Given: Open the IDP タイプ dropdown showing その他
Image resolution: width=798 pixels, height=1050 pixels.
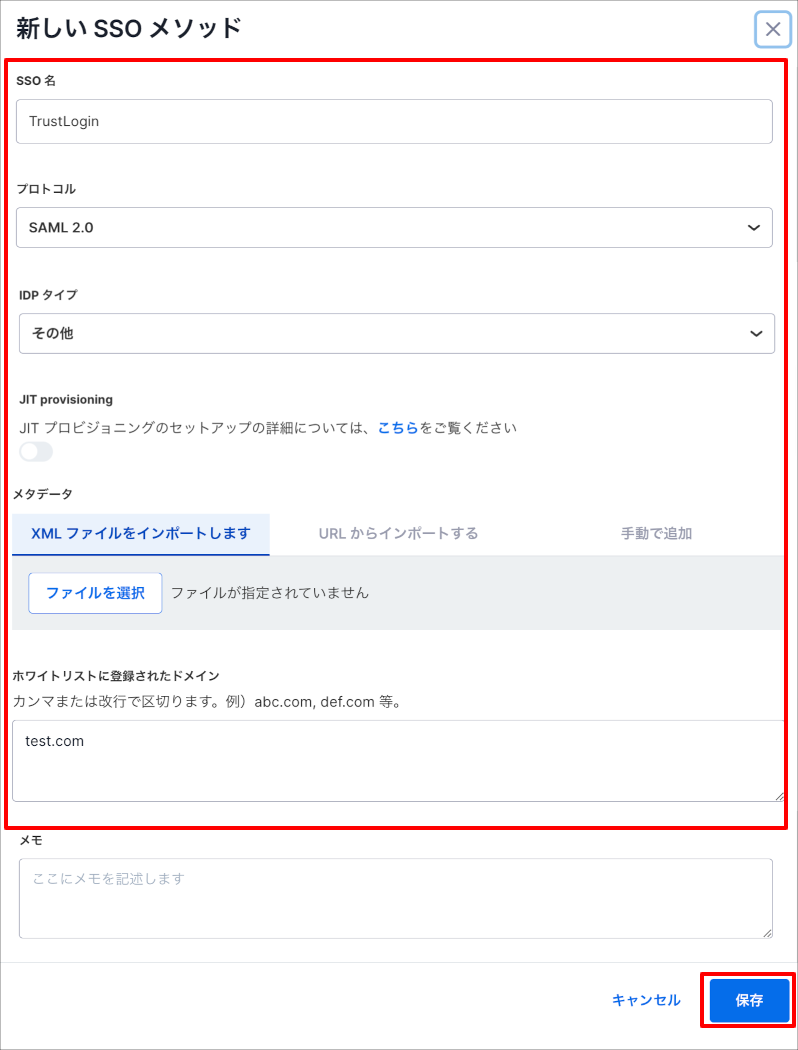Looking at the screenshot, I should pyautogui.click(x=397, y=333).
